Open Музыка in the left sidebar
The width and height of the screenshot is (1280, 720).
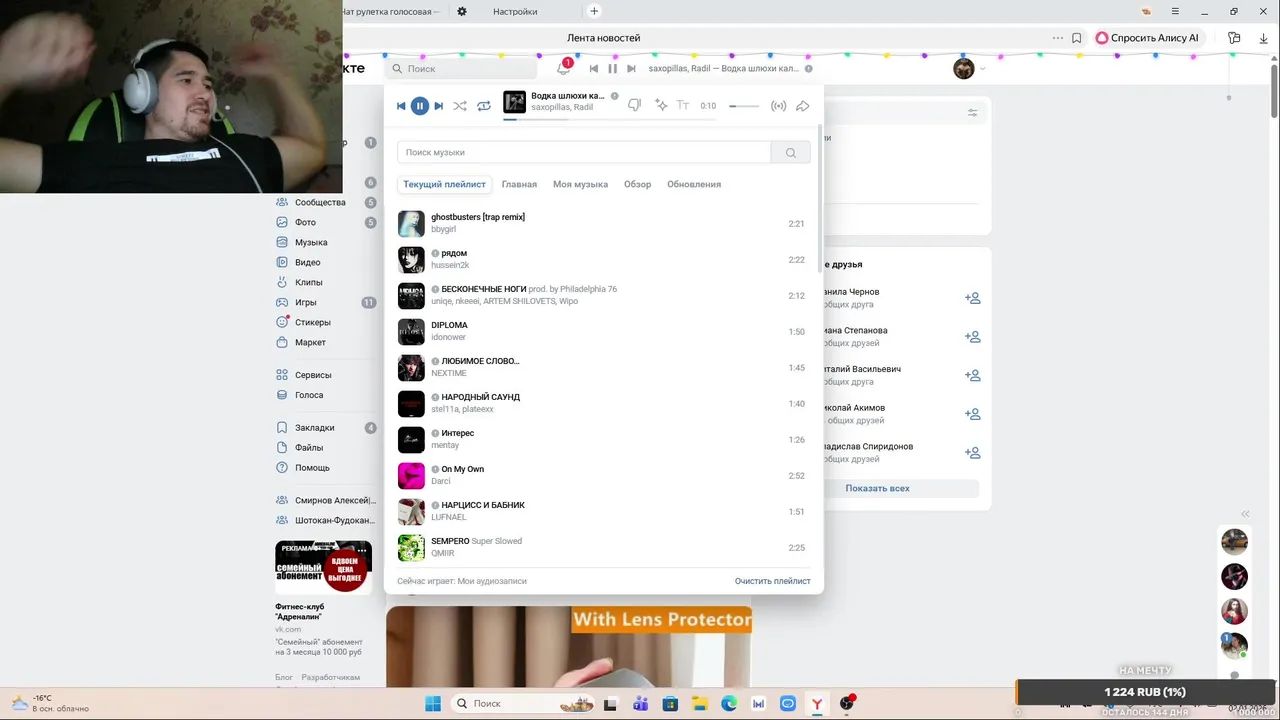[311, 242]
